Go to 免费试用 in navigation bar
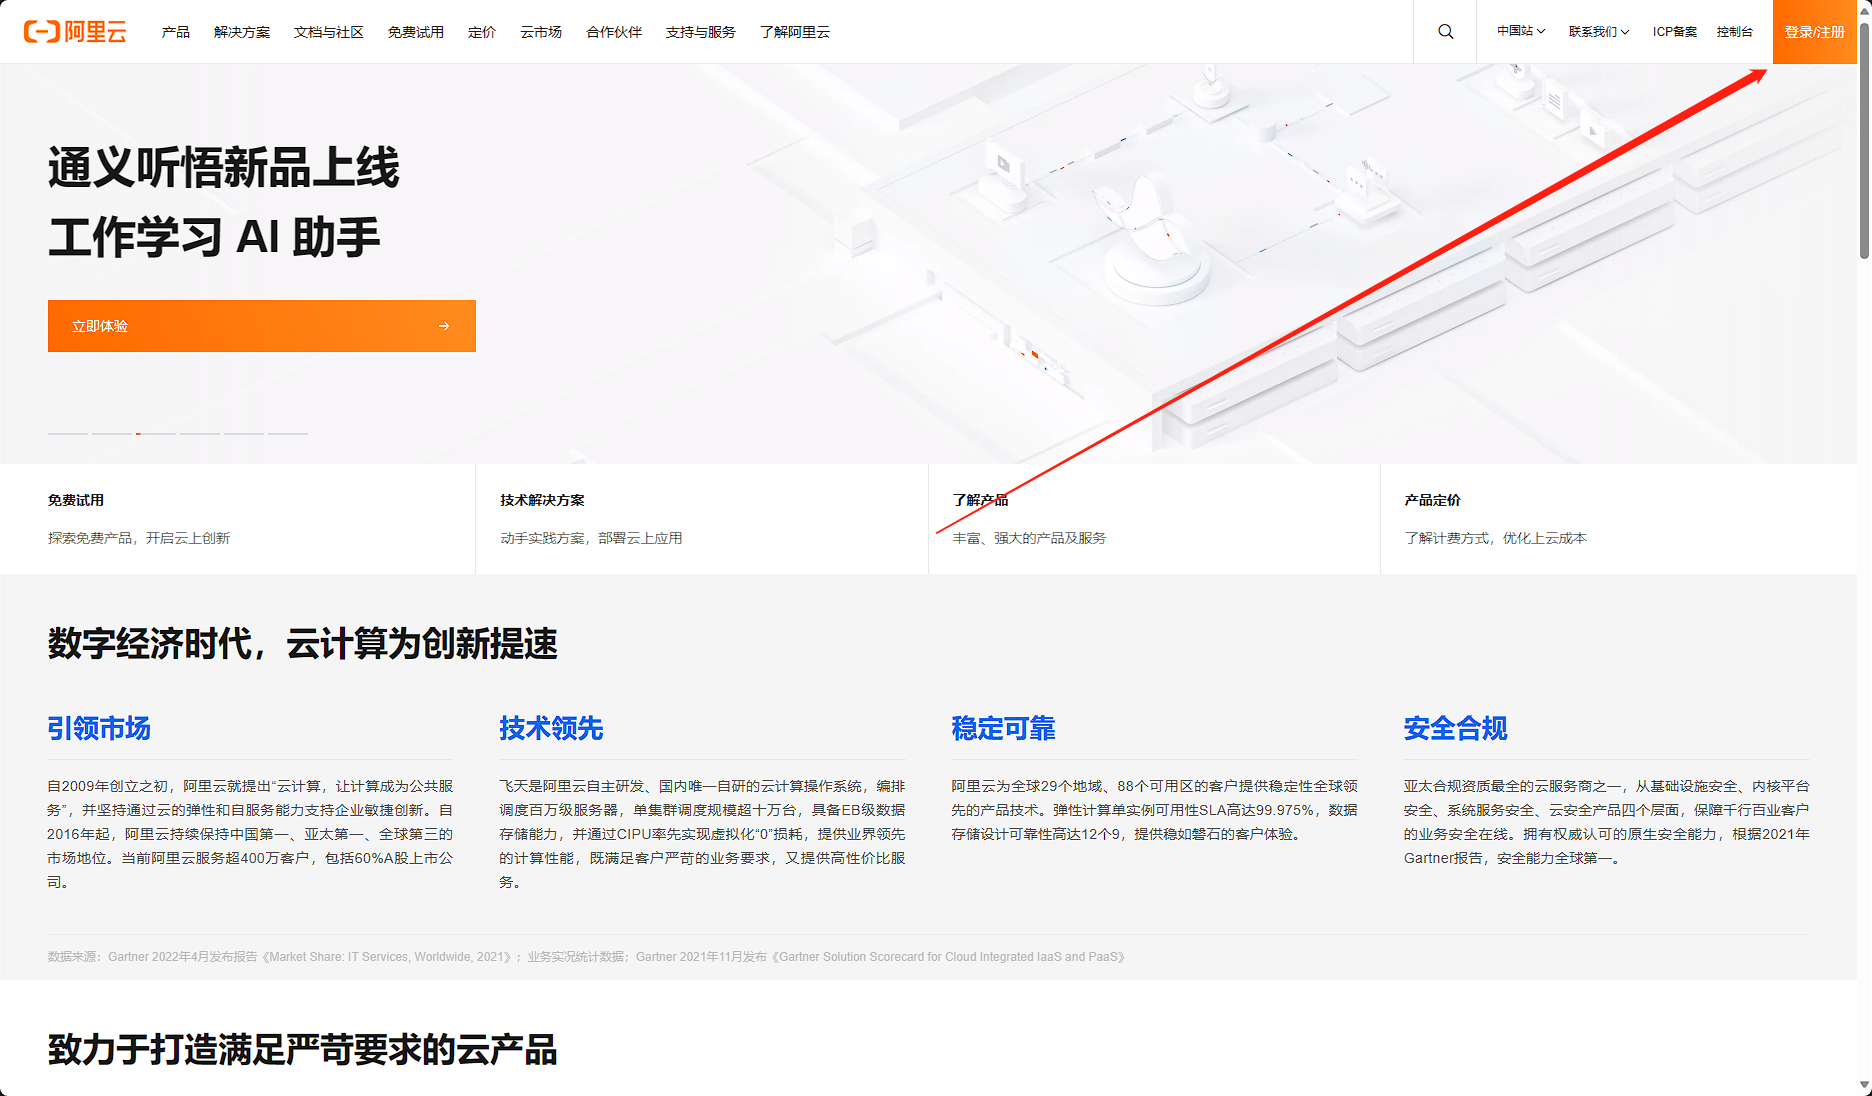 (416, 32)
